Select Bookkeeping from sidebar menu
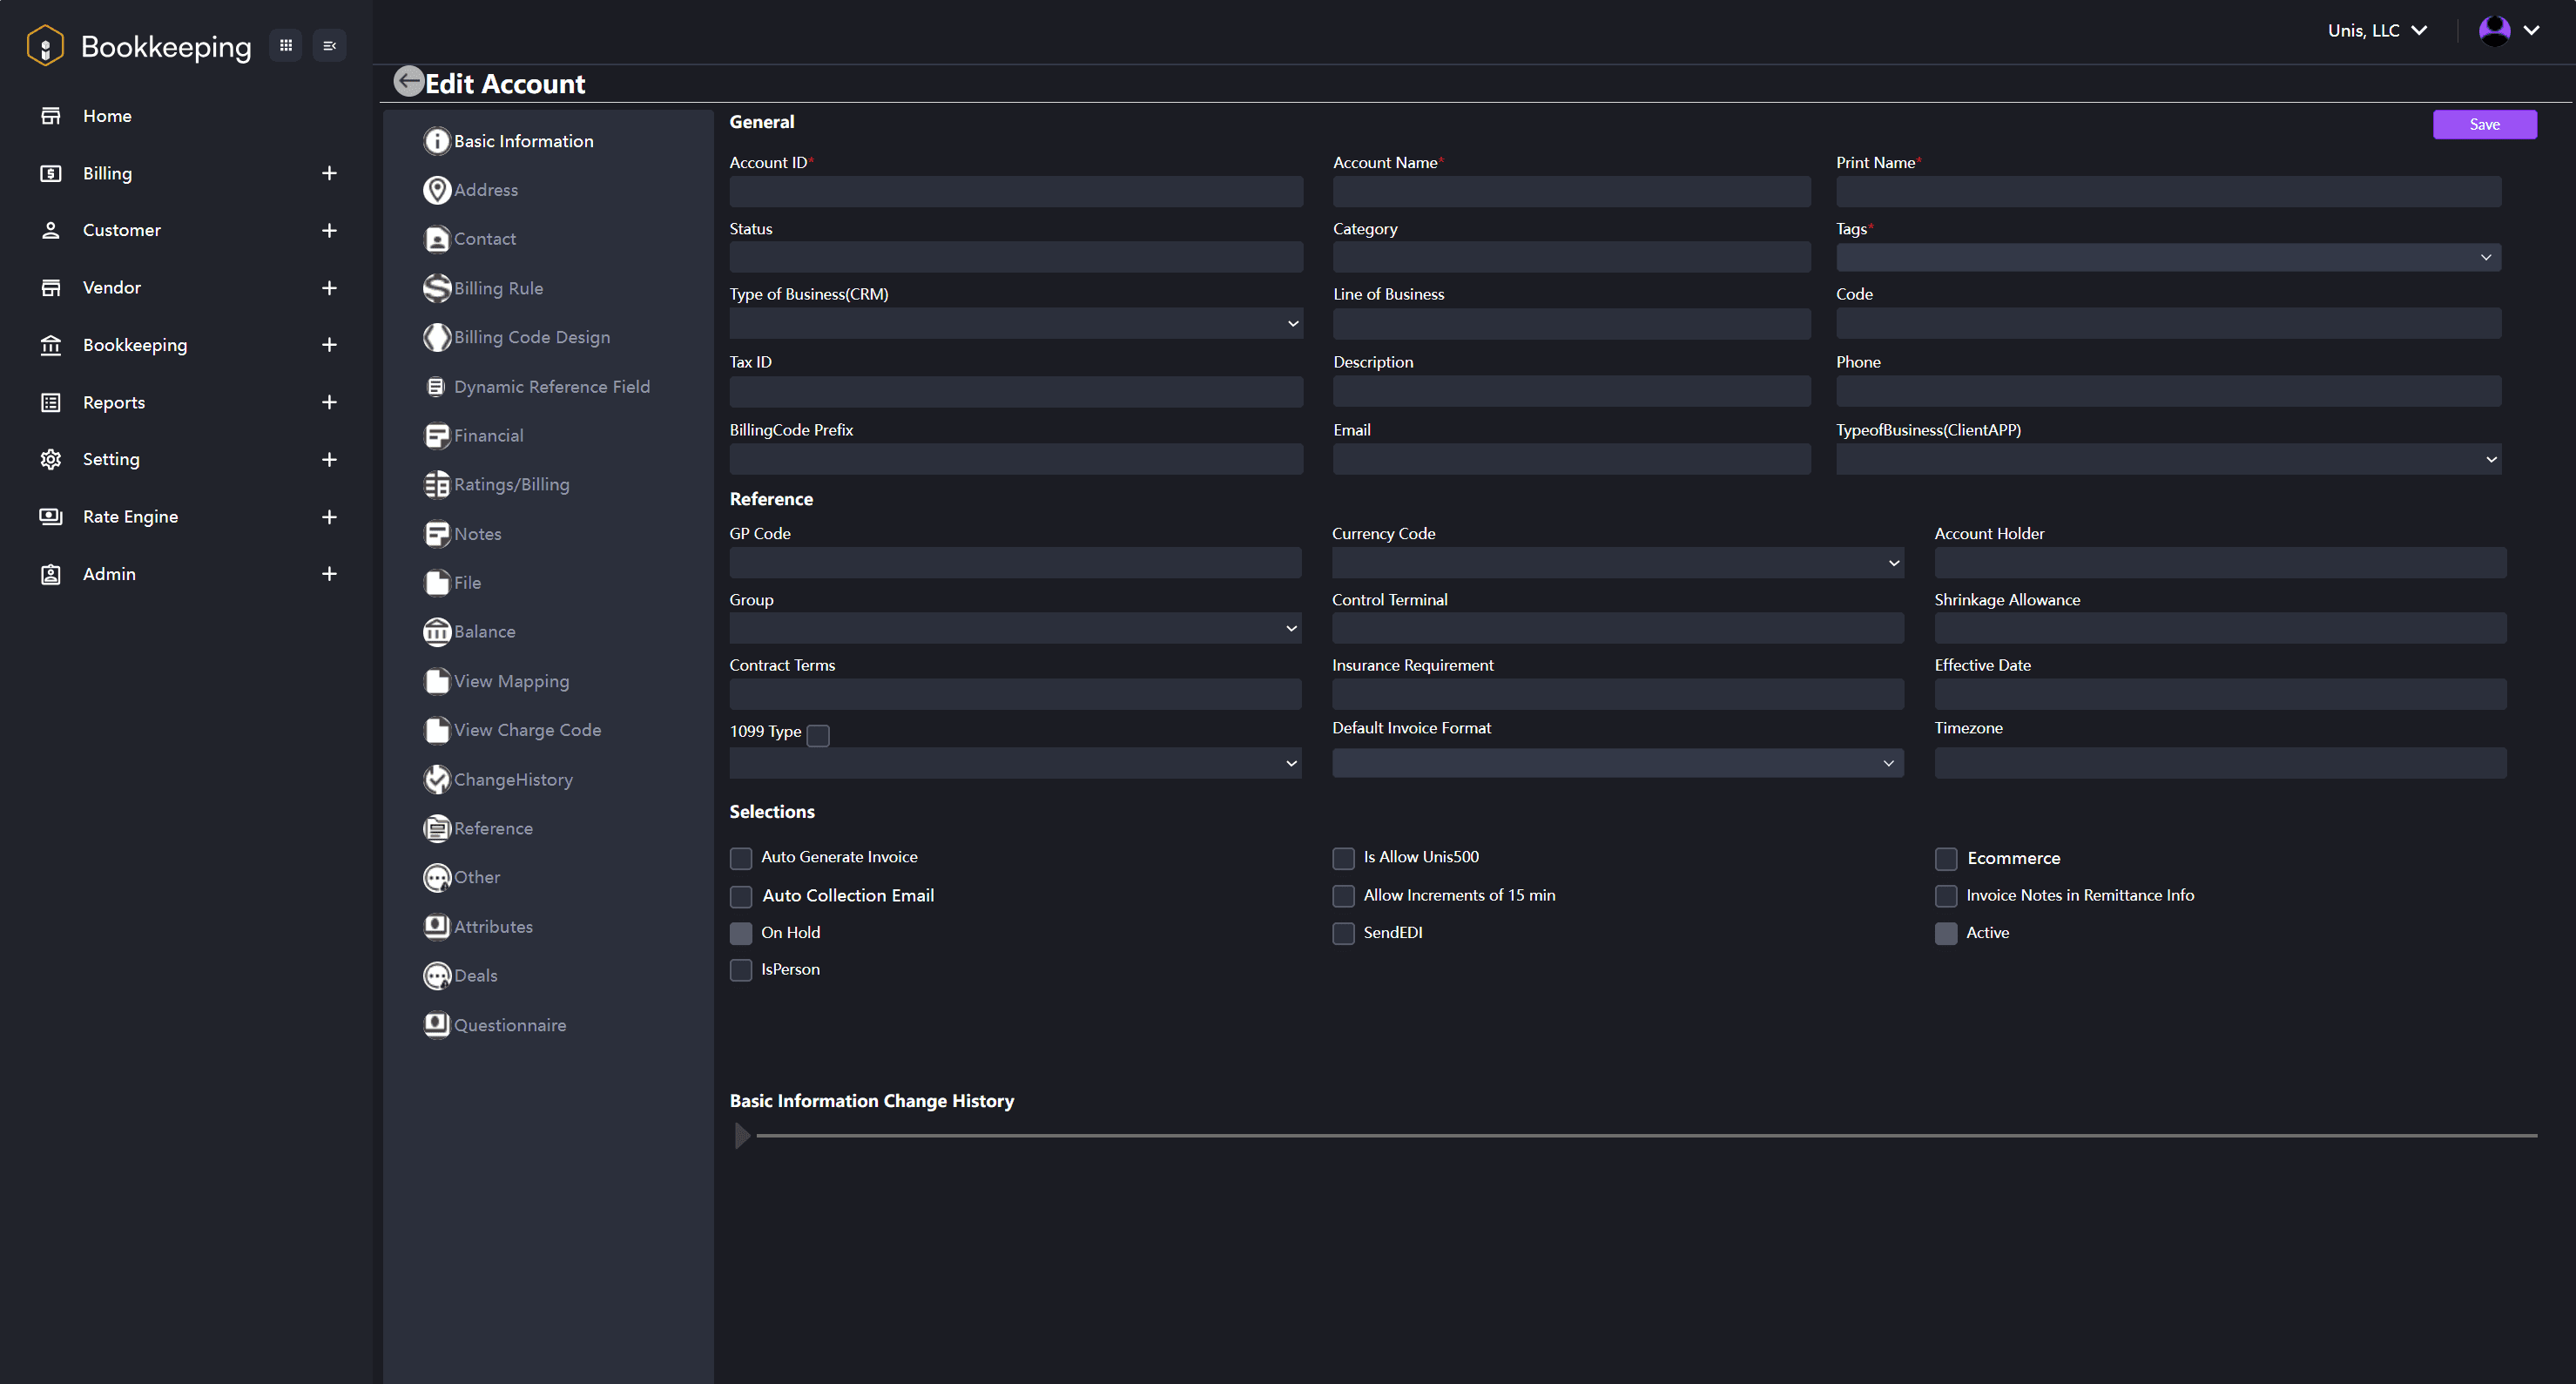The height and width of the screenshot is (1384, 2576). 135,344
